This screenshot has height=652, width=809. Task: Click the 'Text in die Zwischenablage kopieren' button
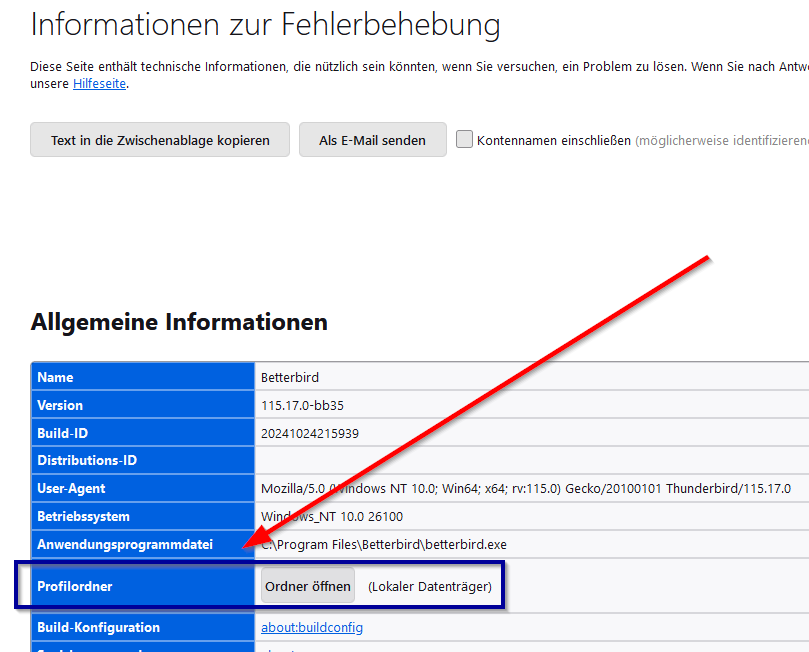tap(160, 140)
